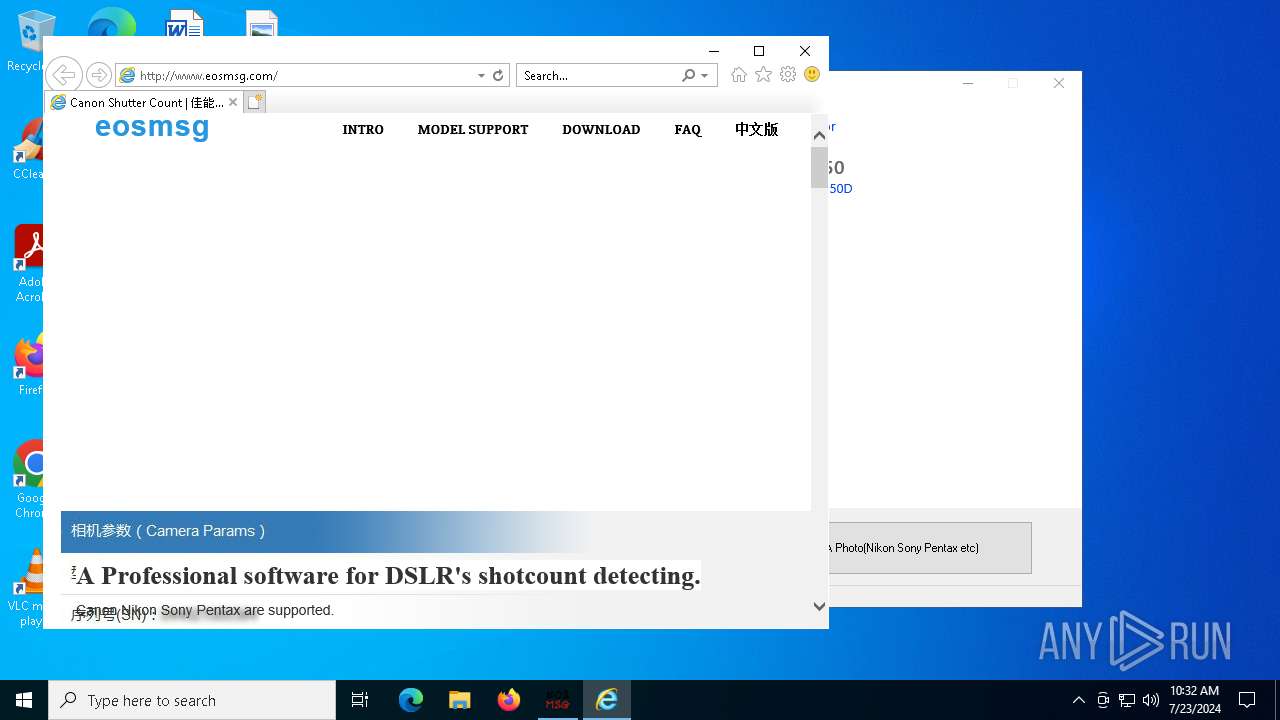Click the page scrollbar down arrow
The width and height of the screenshot is (1280, 720).
pos(819,606)
